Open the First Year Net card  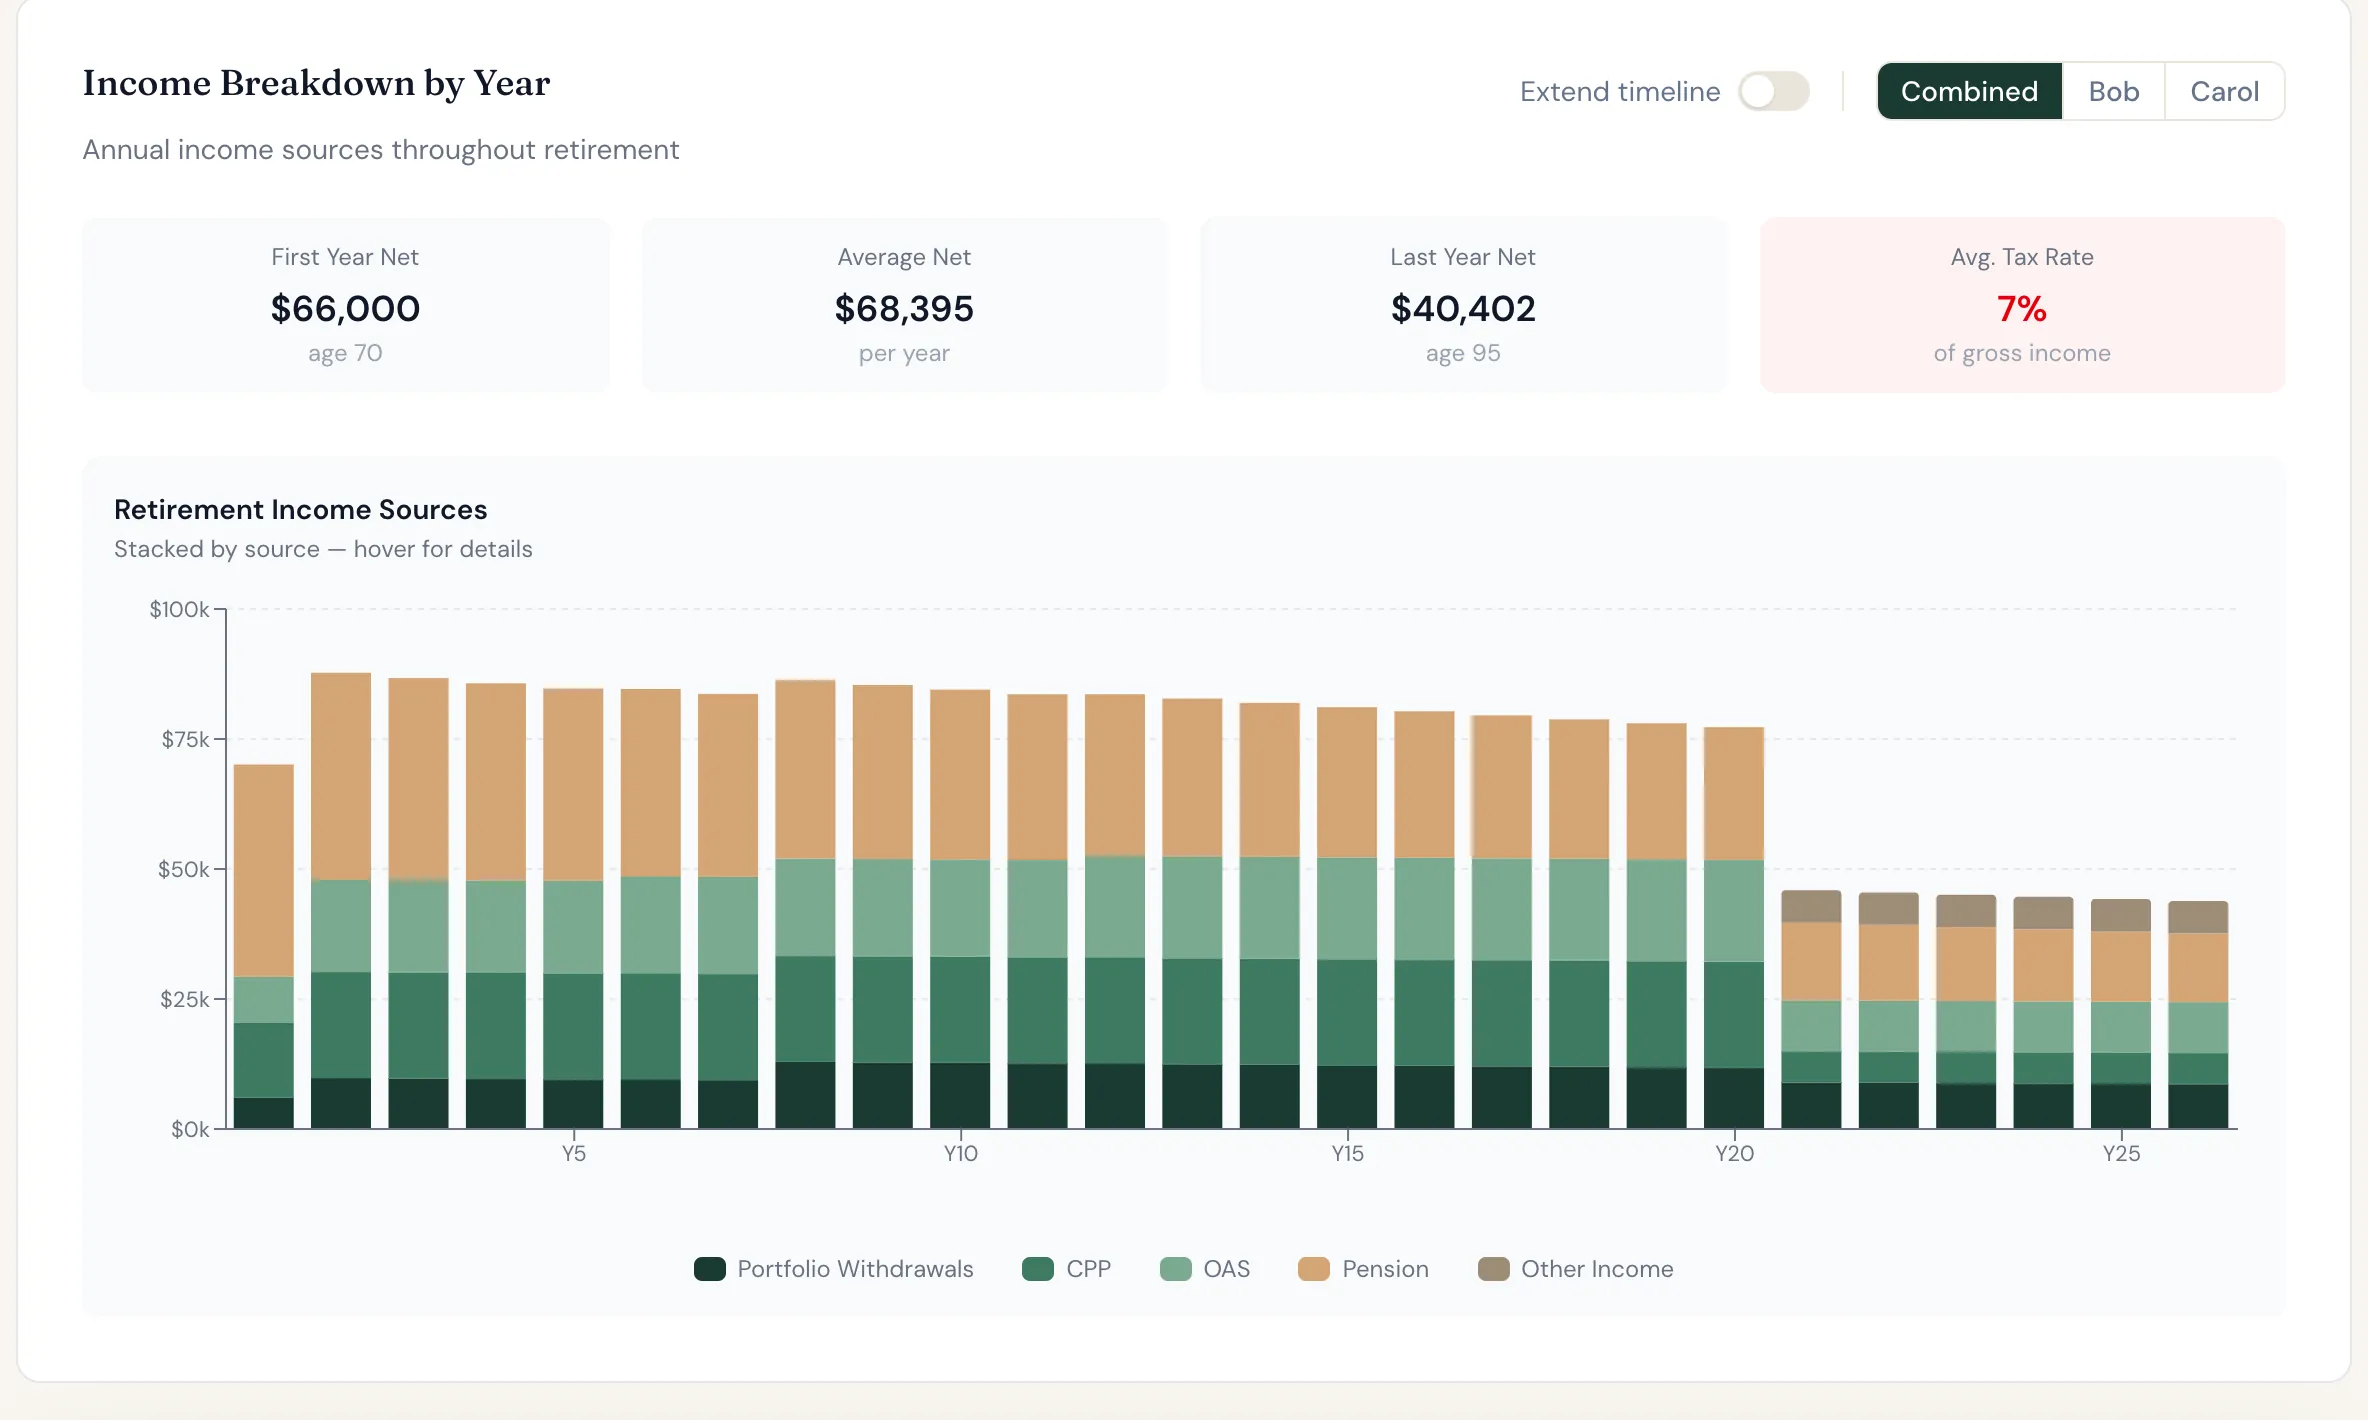point(346,305)
